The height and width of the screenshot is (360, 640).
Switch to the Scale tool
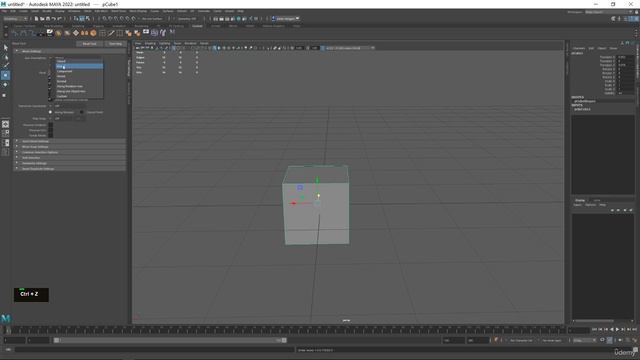pos(5,95)
